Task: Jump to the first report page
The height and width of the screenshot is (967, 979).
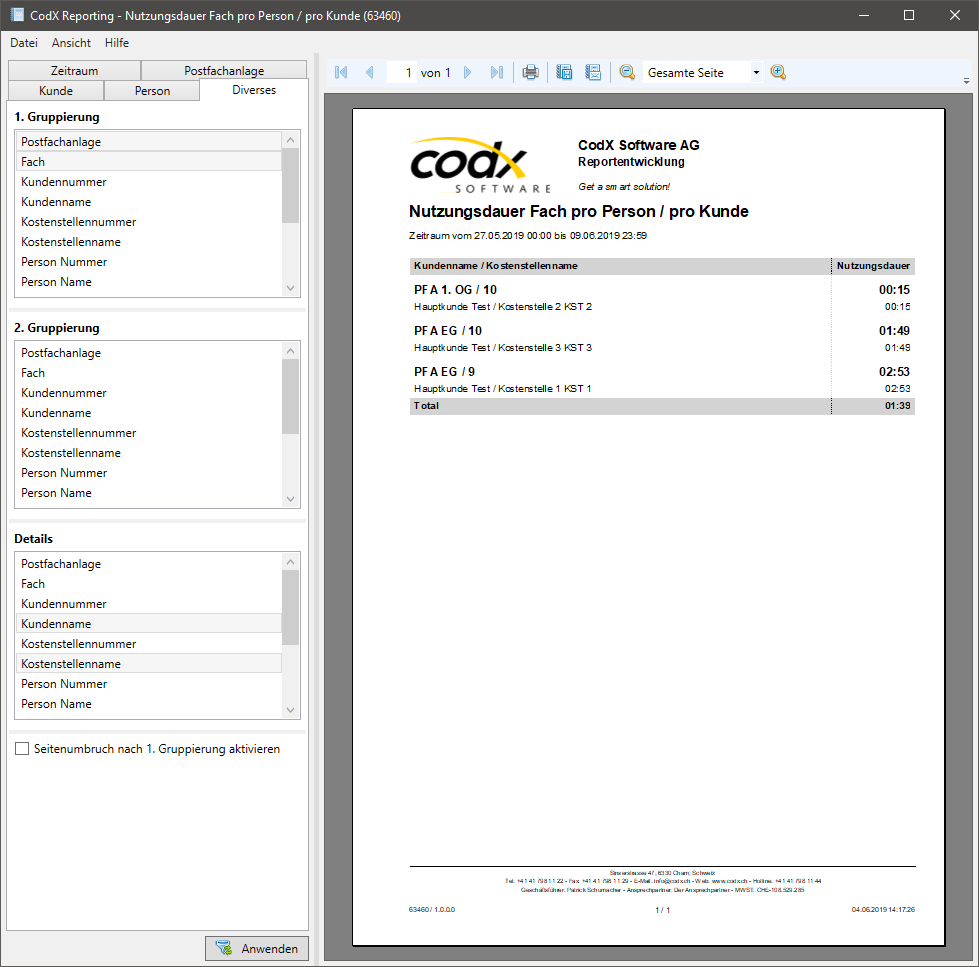Action: pyautogui.click(x=340, y=72)
